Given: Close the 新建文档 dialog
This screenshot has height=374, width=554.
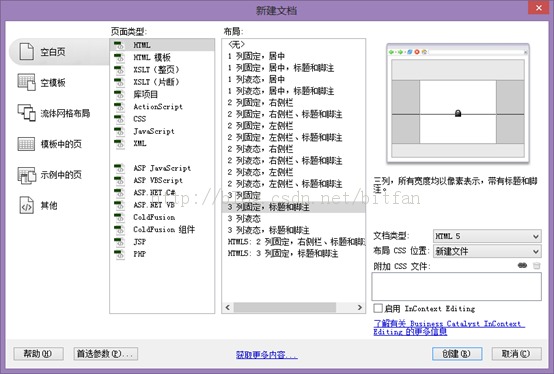Looking at the screenshot, I should click(x=538, y=8).
